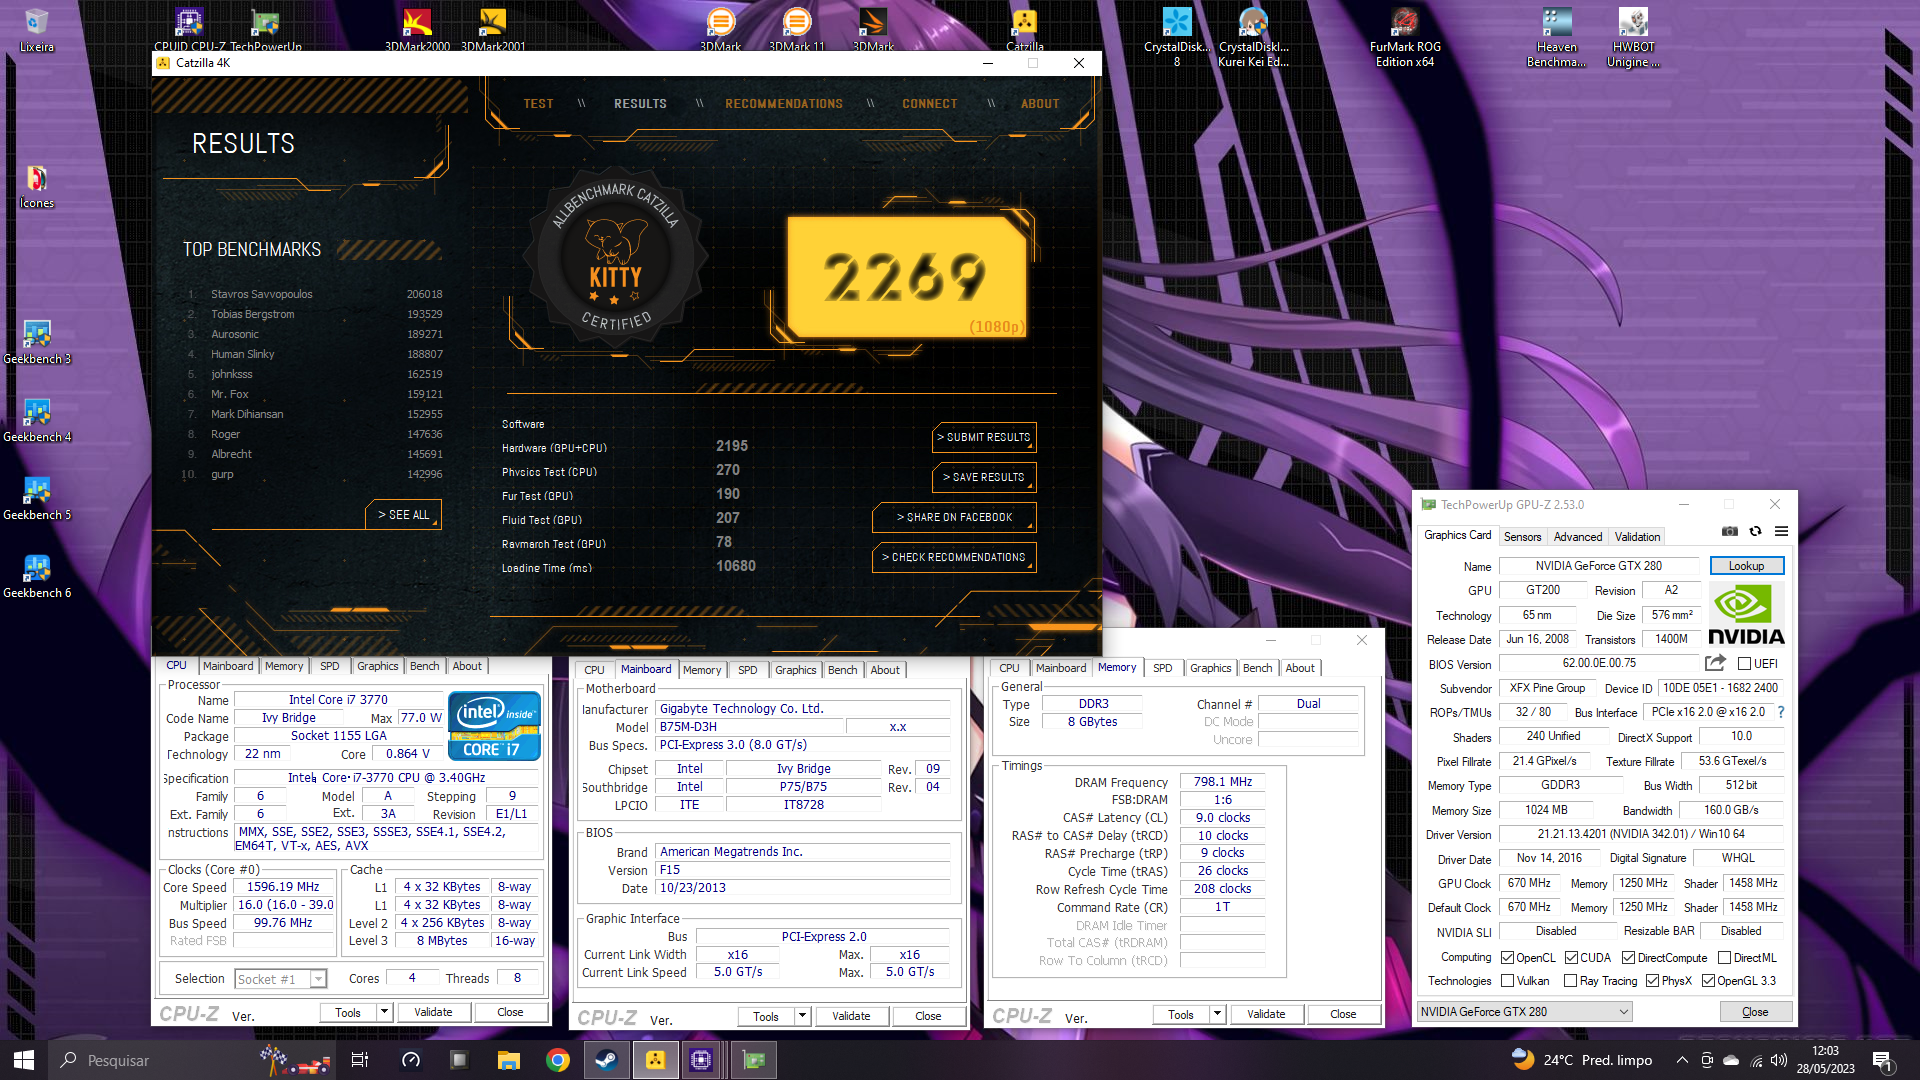Open CrystalDiskMark 8 desktop icon
The height and width of the screenshot is (1080, 1920).
[x=1177, y=38]
